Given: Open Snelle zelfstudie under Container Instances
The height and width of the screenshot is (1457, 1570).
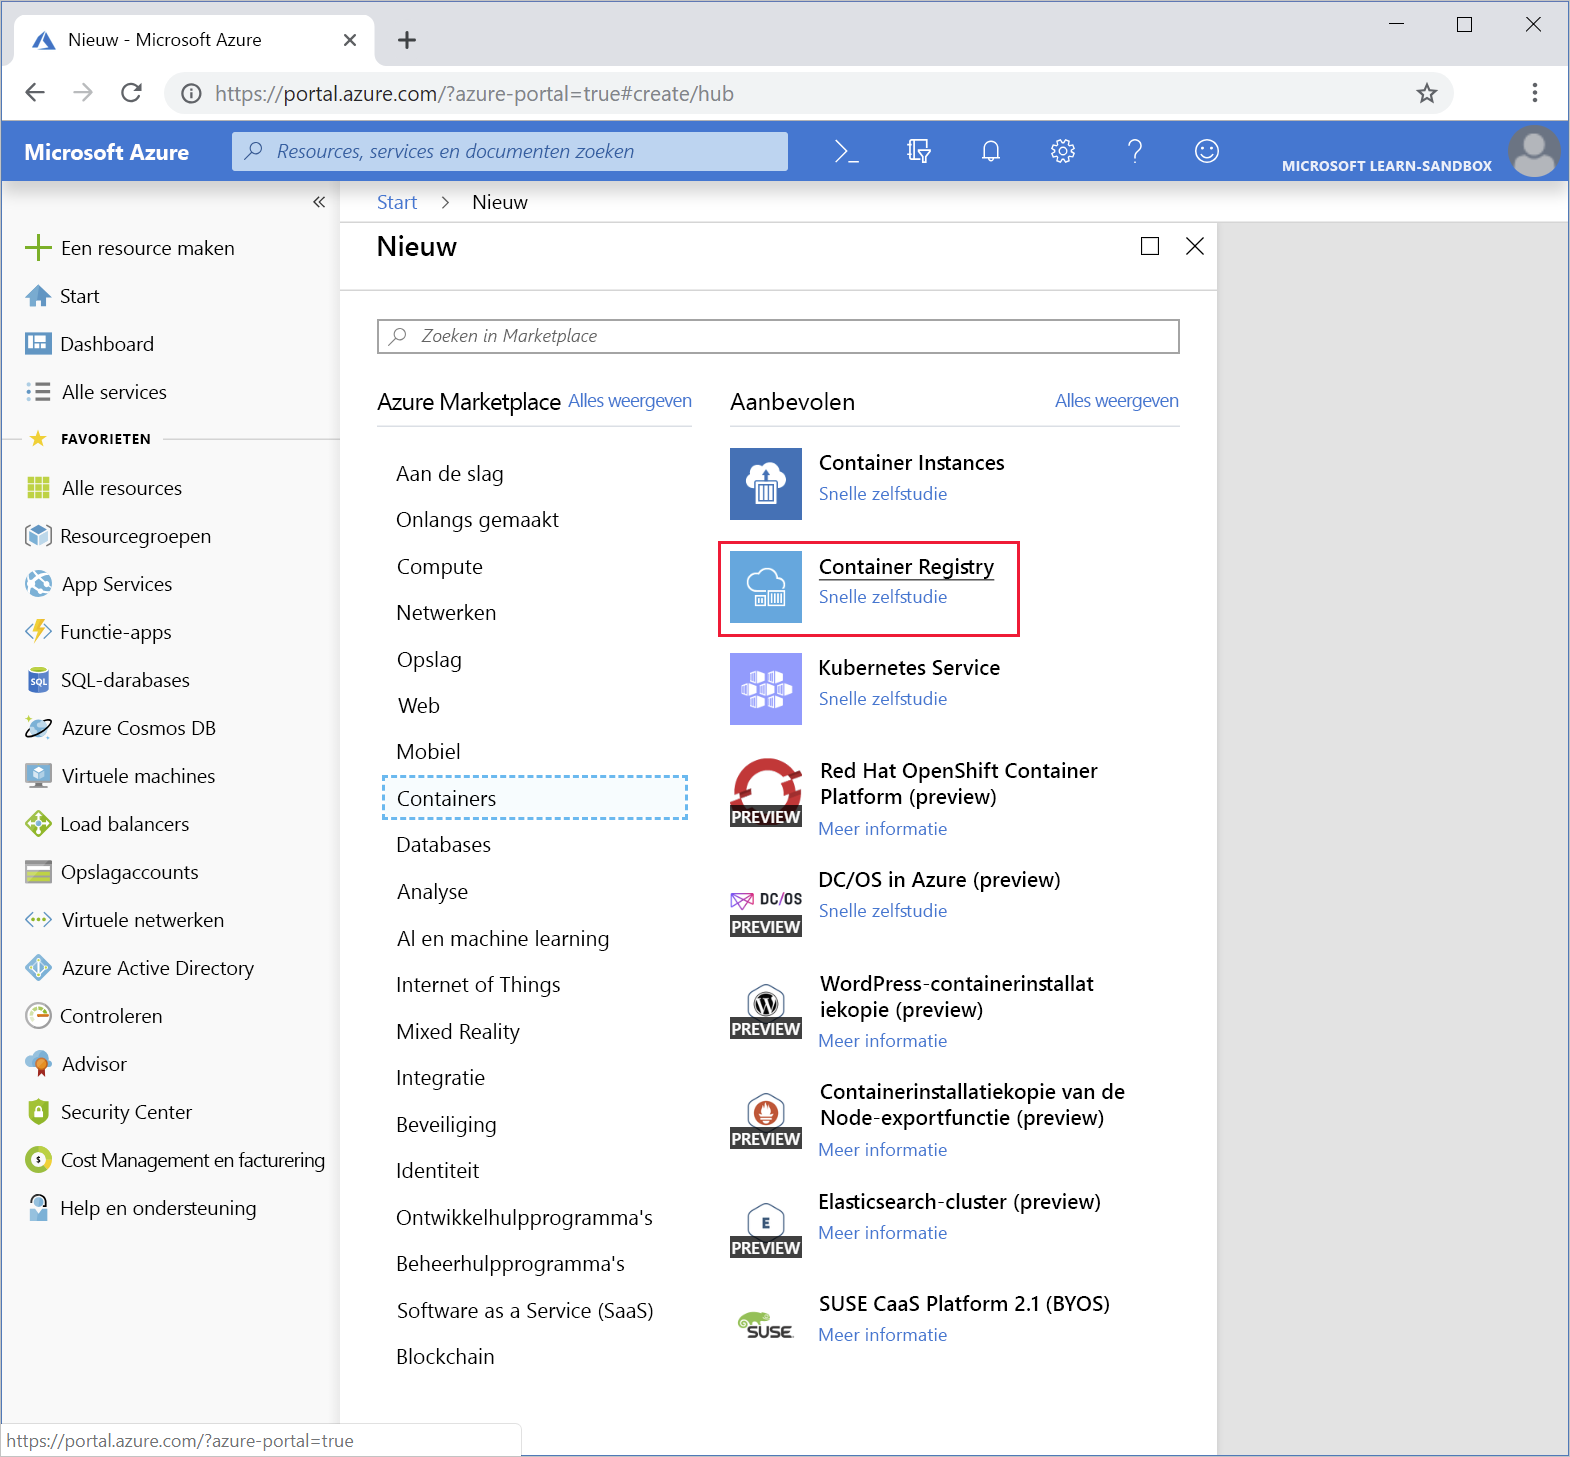Looking at the screenshot, I should tap(883, 494).
